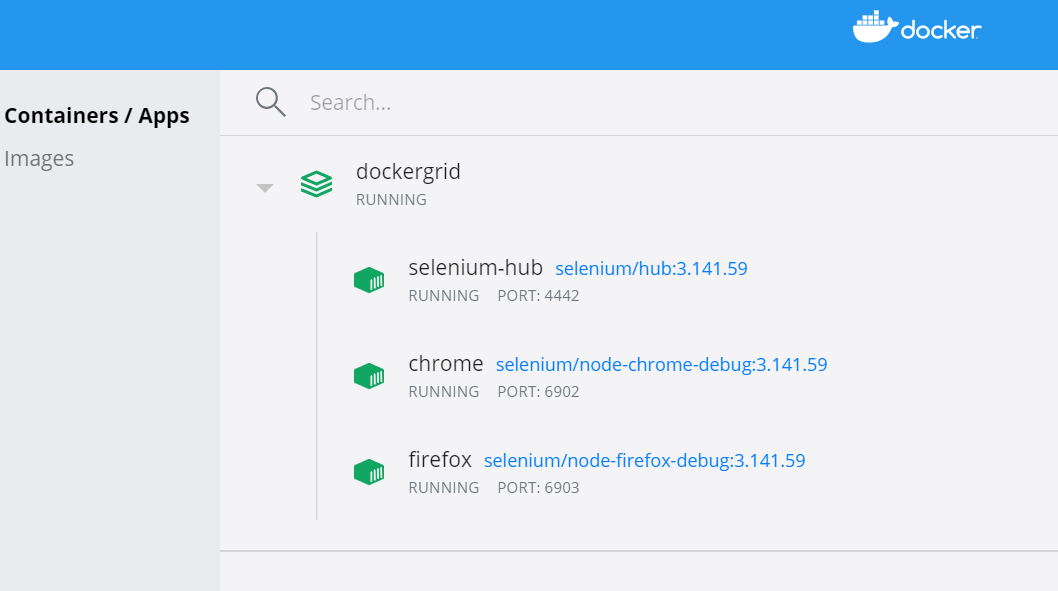Click the Docker whale logo
The height and width of the screenshot is (591, 1058).
[875, 27]
